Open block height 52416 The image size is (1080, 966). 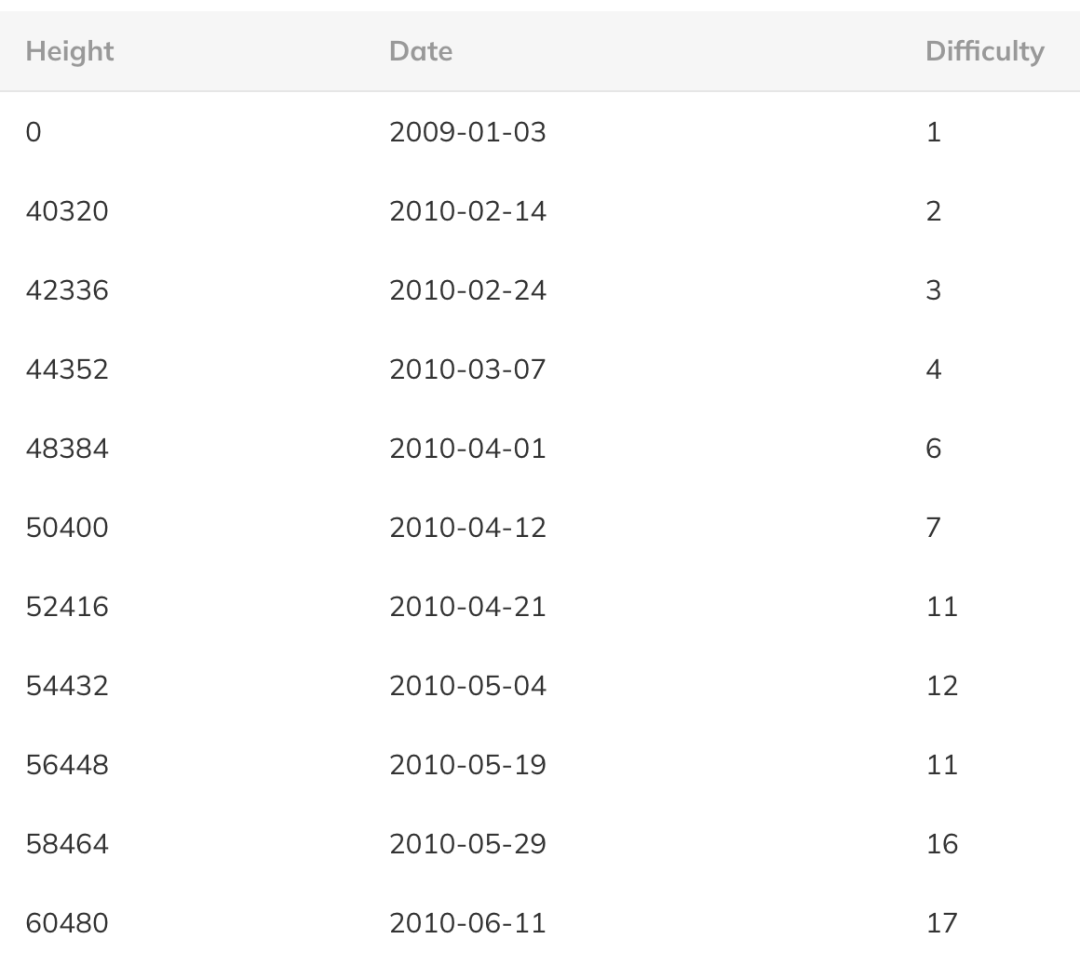67,607
